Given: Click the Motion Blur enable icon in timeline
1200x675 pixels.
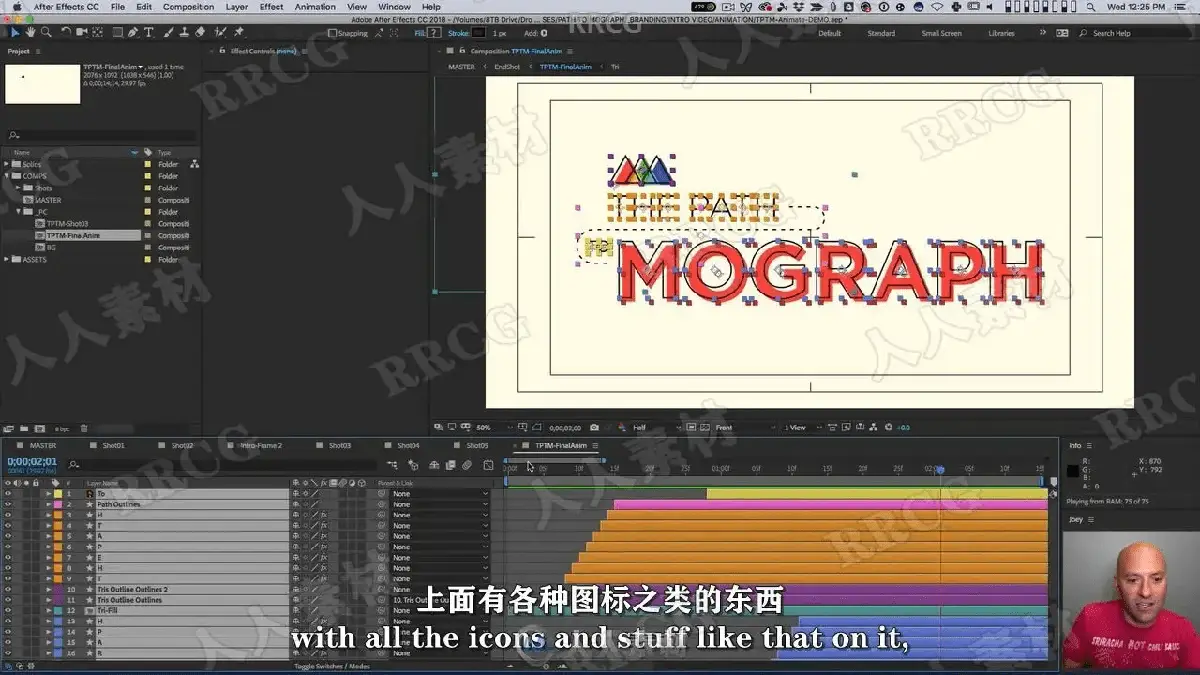Looking at the screenshot, I should click(x=466, y=464).
